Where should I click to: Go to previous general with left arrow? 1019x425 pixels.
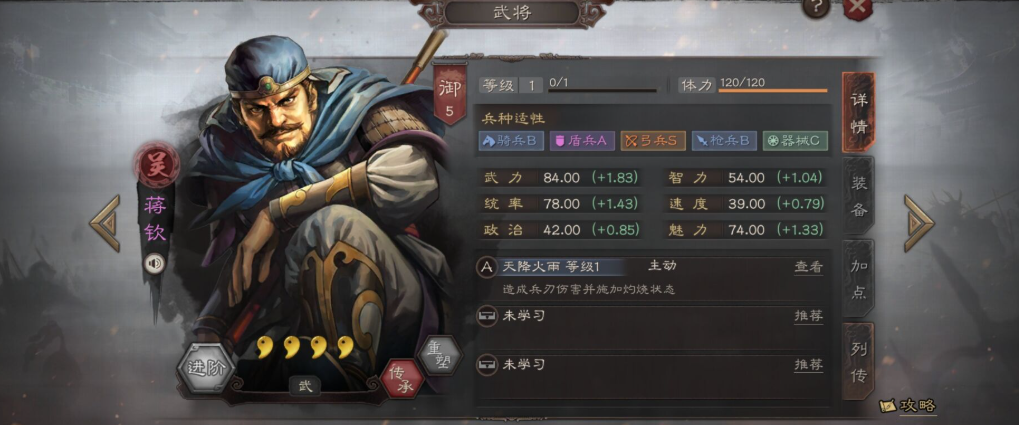point(105,223)
